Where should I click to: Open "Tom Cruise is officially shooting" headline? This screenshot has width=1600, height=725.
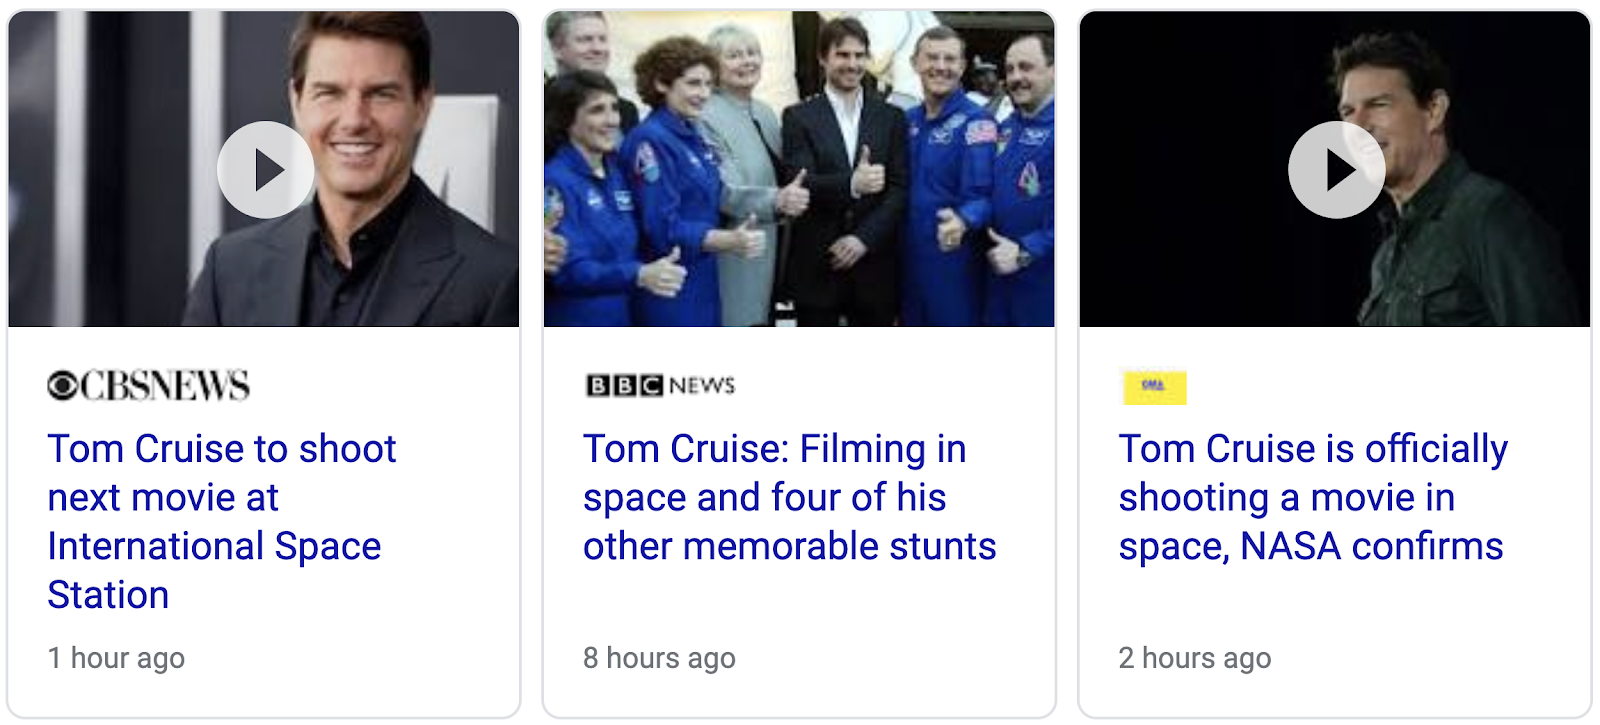[x=1312, y=449]
